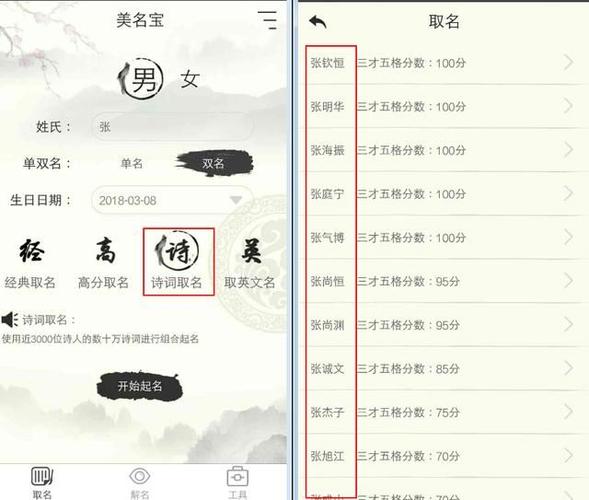Viewport: 589px width, 500px height.
Task: Select the 取英文名 icon
Action: (251, 251)
